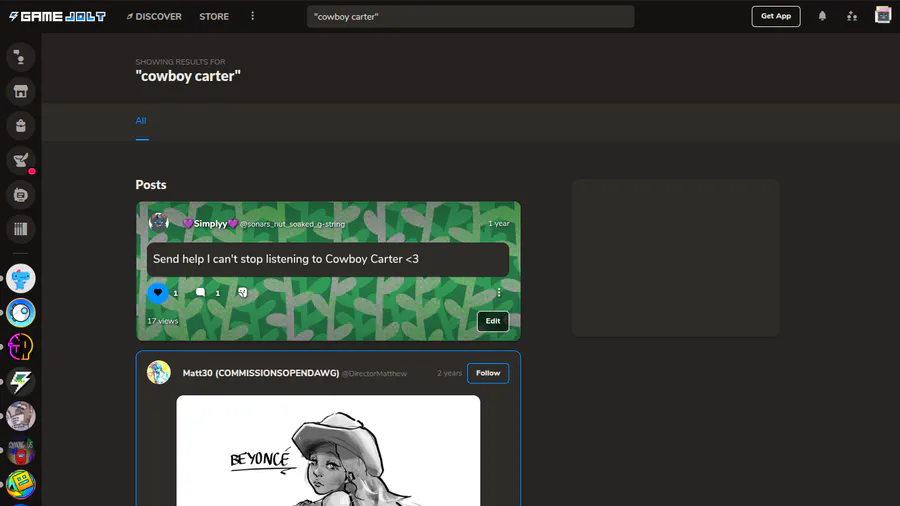Open the user avatar menu in top bar
The height and width of the screenshot is (506, 900).
pos(883,15)
